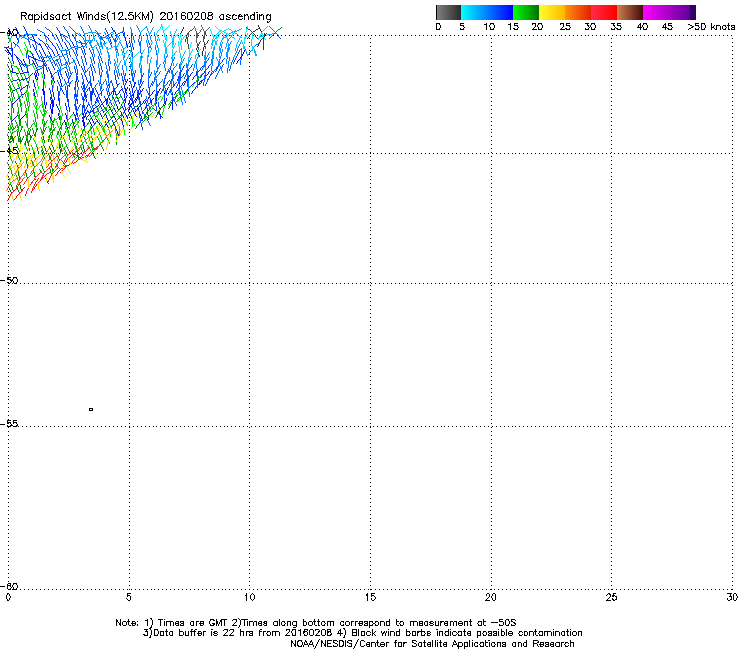Click the longitude label '10' on bottom axis
Viewport: 740px width, 650px height.
[250, 598]
